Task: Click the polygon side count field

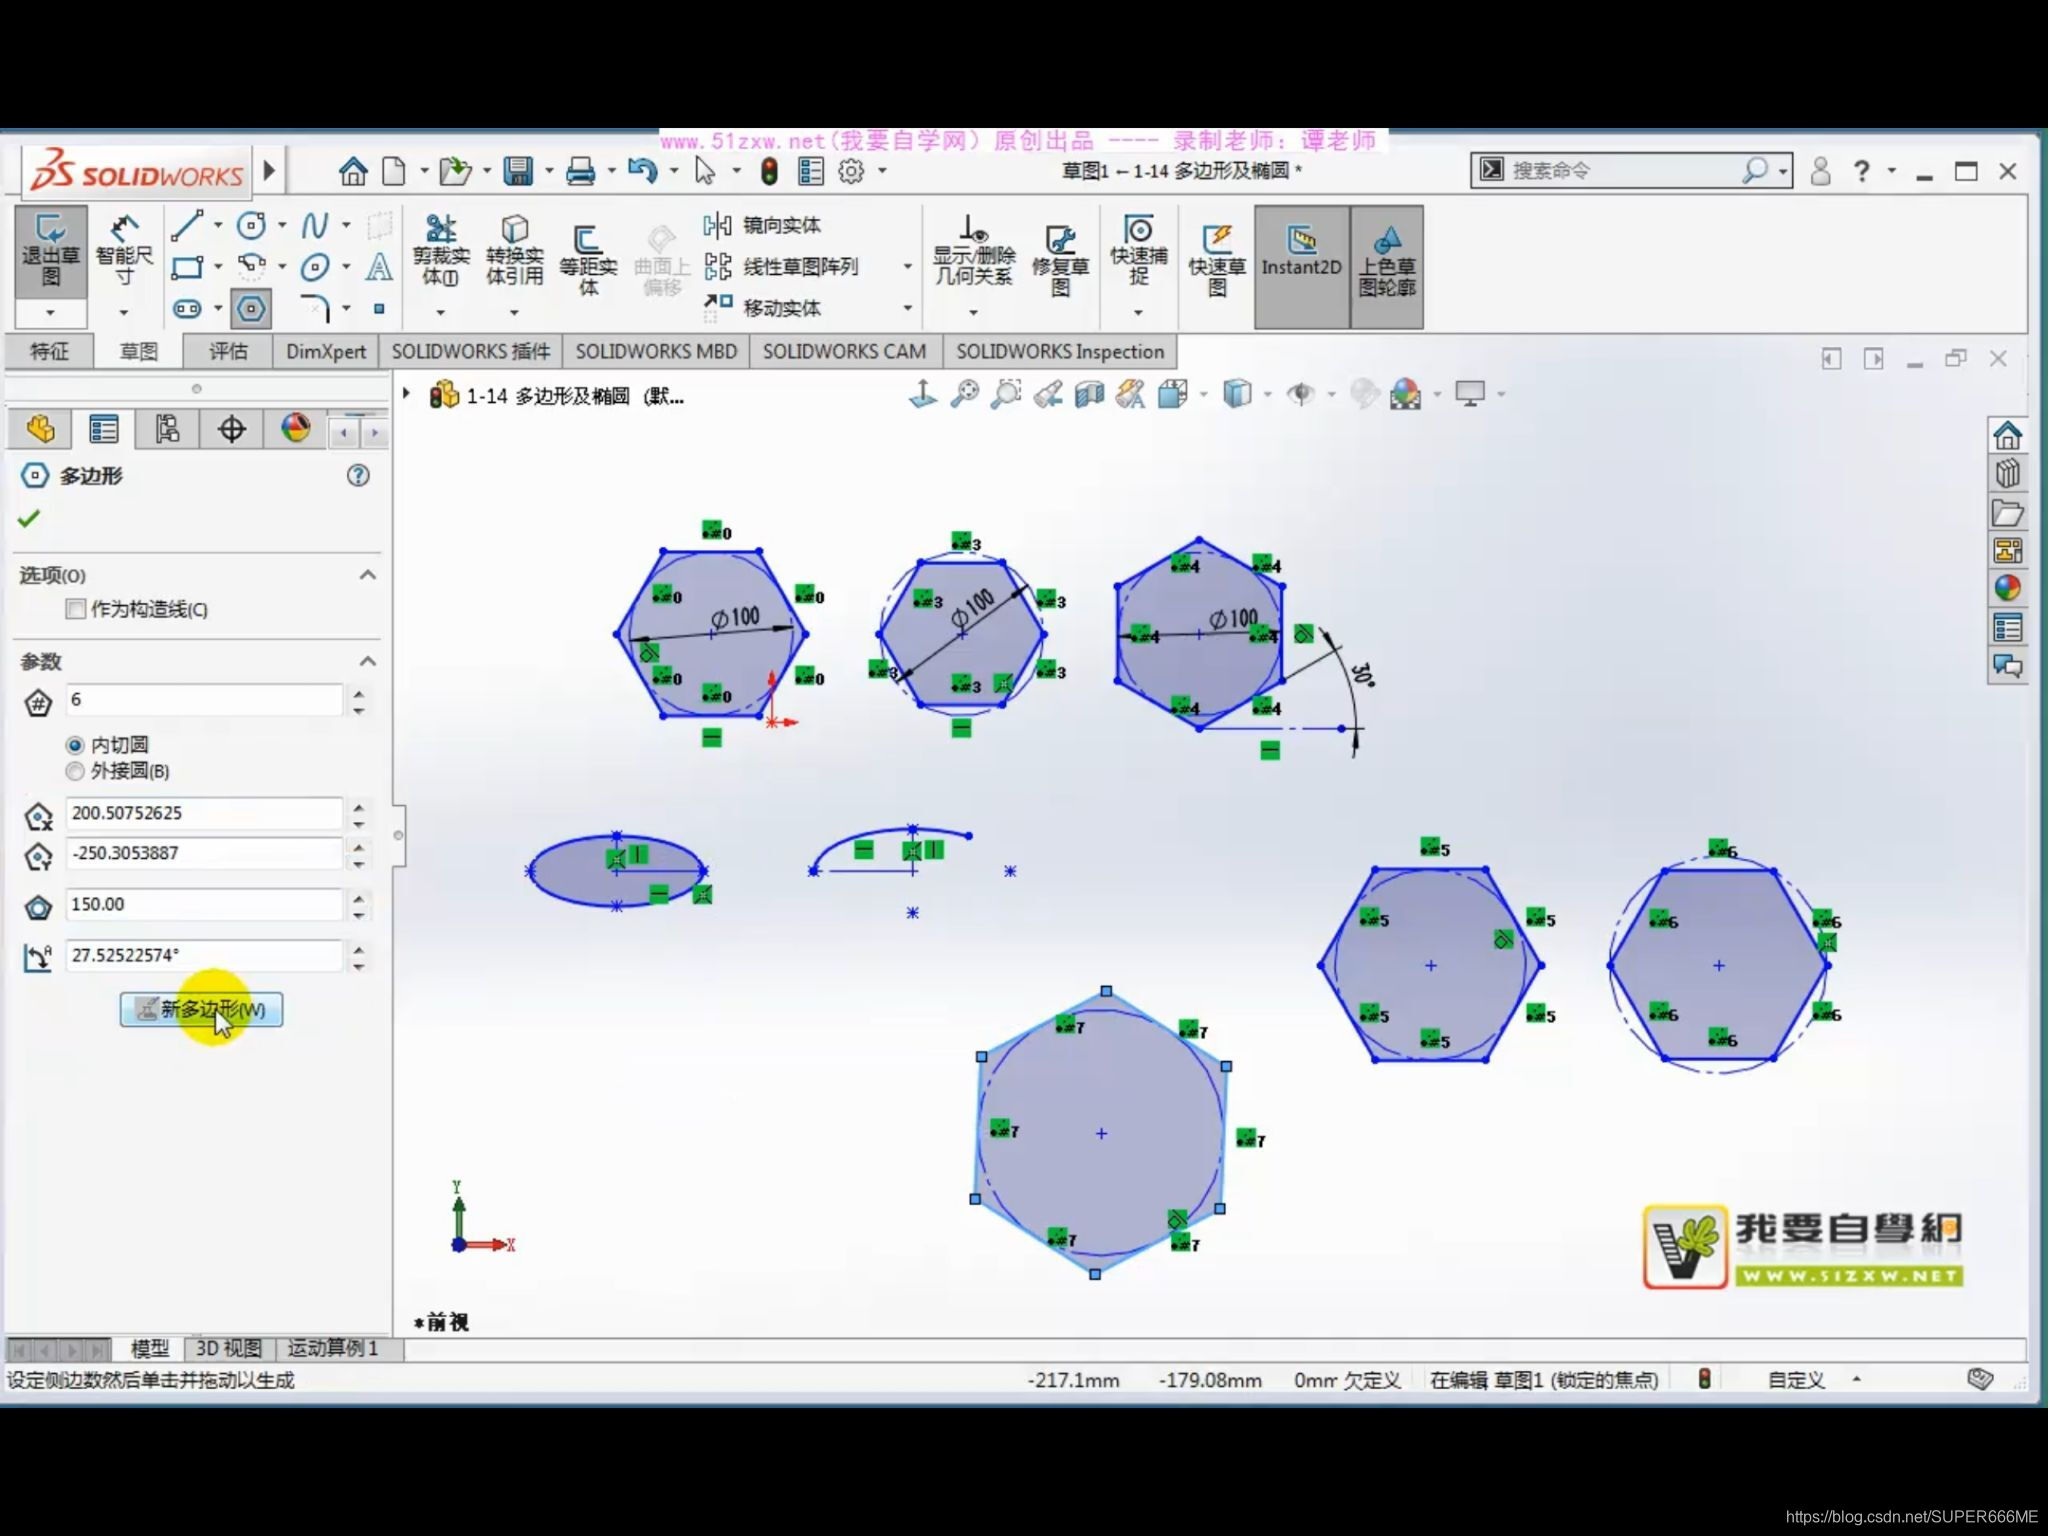Action: 204,700
